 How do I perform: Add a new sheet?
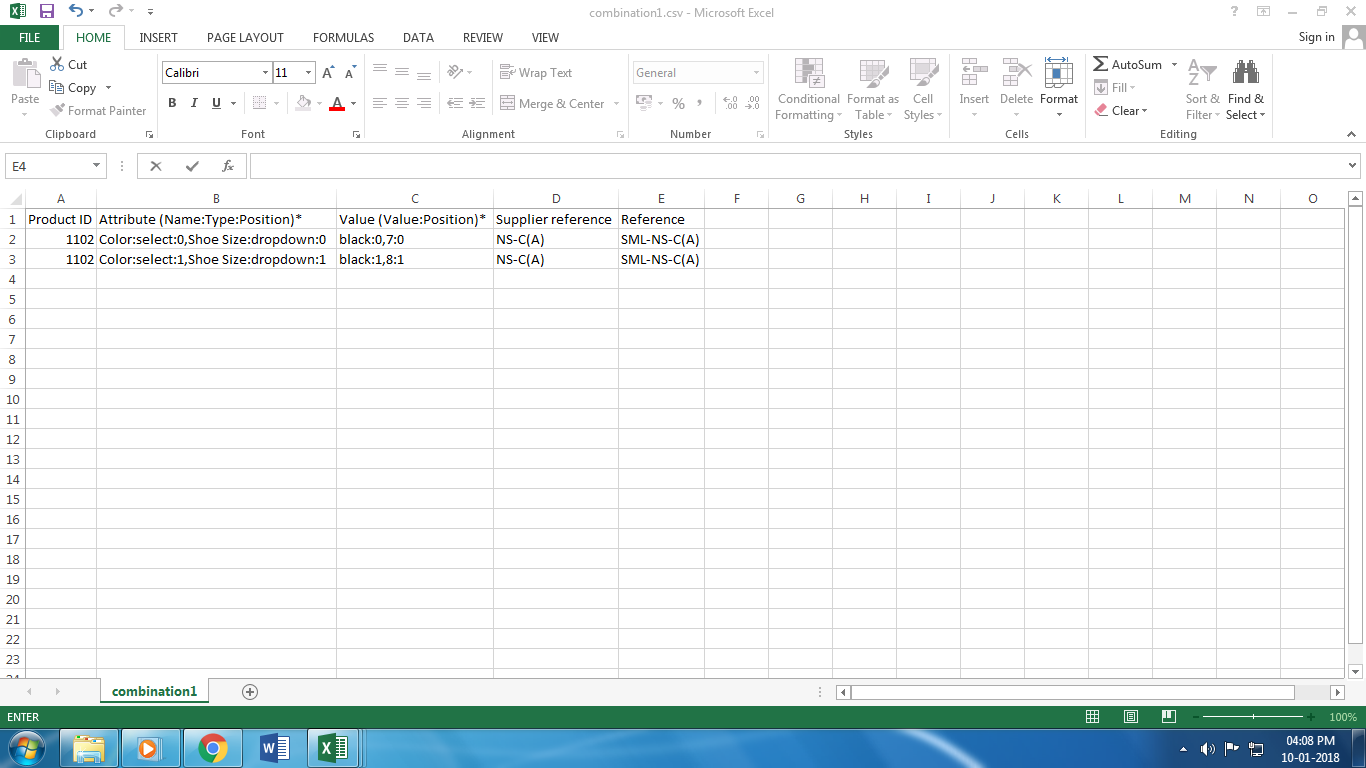[x=250, y=691]
